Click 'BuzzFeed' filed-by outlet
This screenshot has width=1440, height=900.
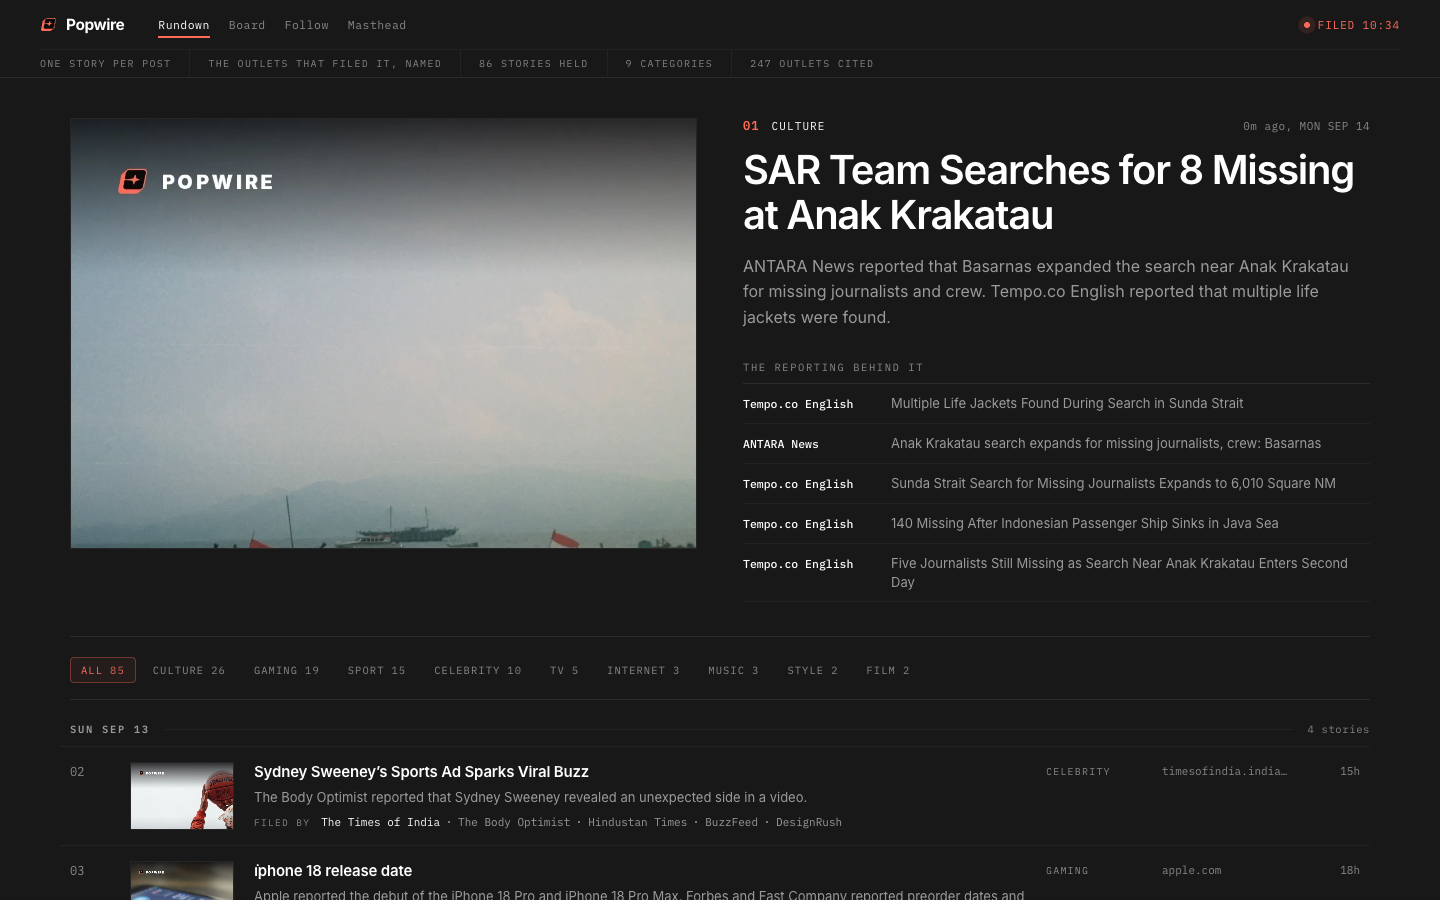coord(731,822)
